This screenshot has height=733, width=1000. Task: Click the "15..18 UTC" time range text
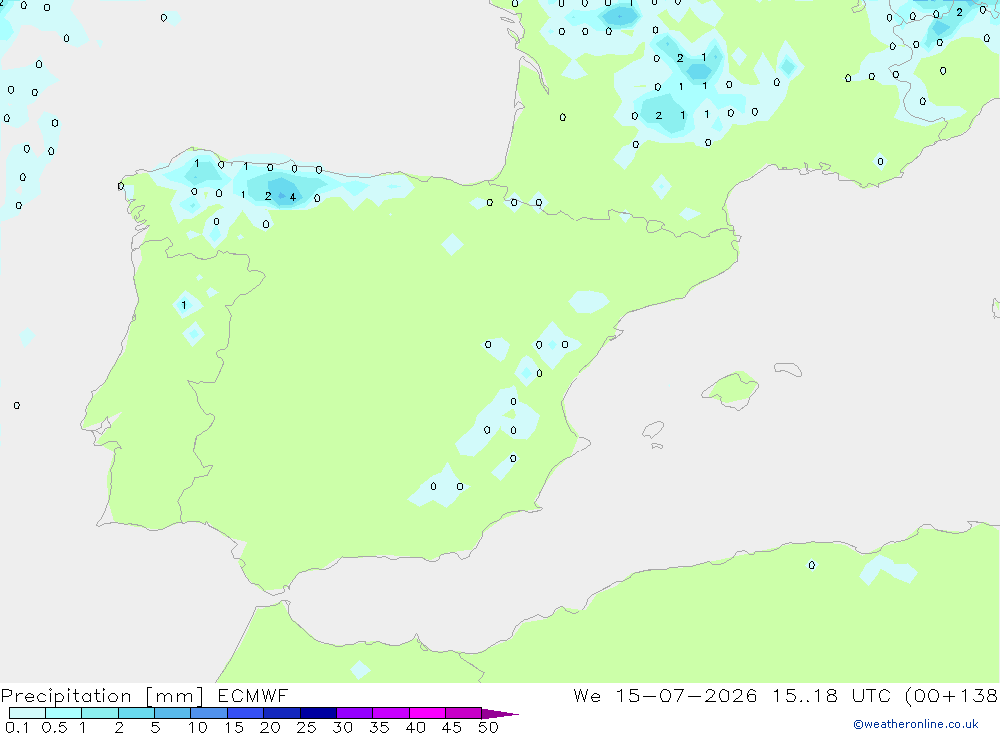tap(830, 695)
